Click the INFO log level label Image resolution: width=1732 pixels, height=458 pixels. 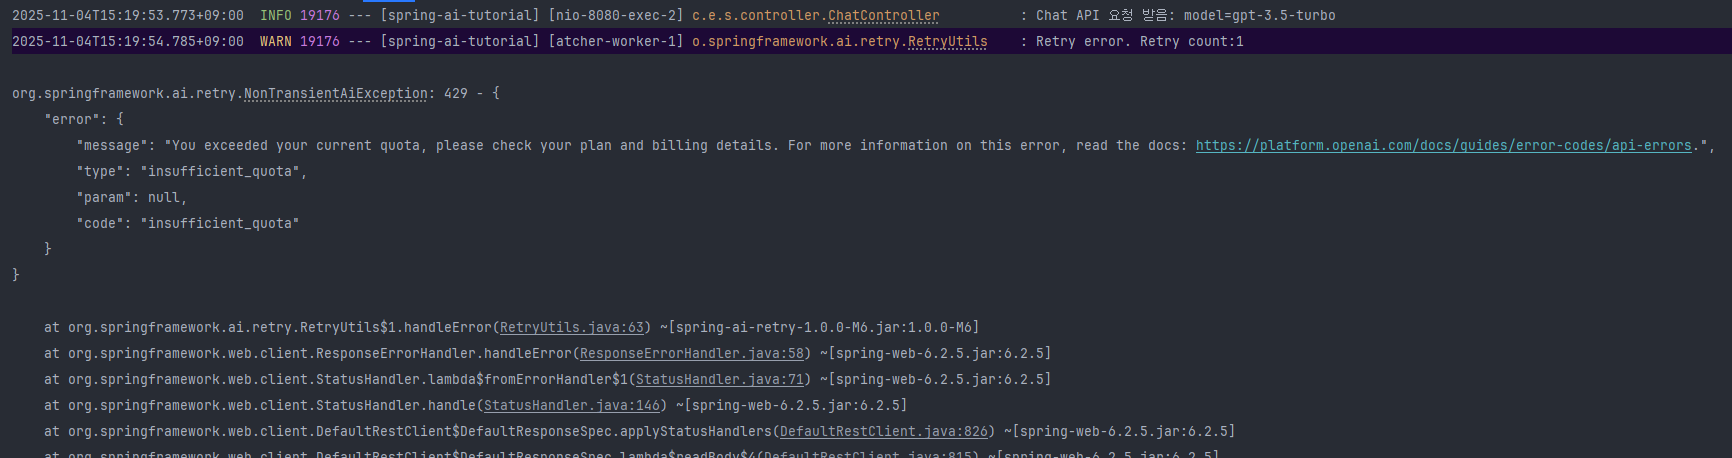[276, 16]
